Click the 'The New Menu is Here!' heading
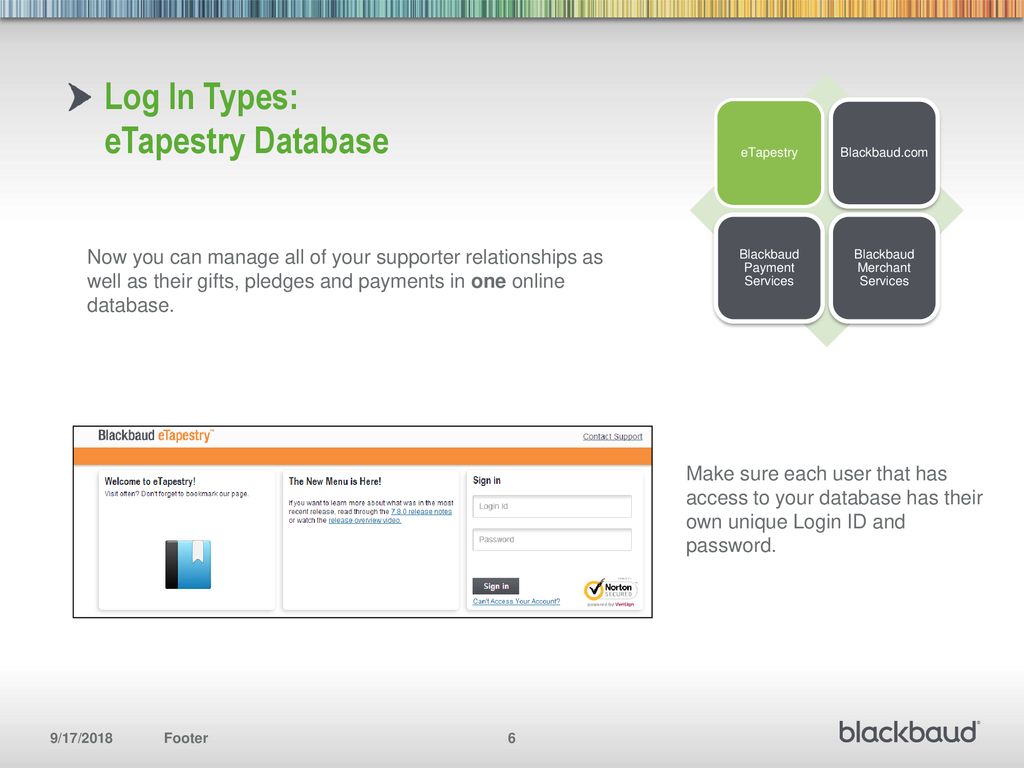 [335, 481]
